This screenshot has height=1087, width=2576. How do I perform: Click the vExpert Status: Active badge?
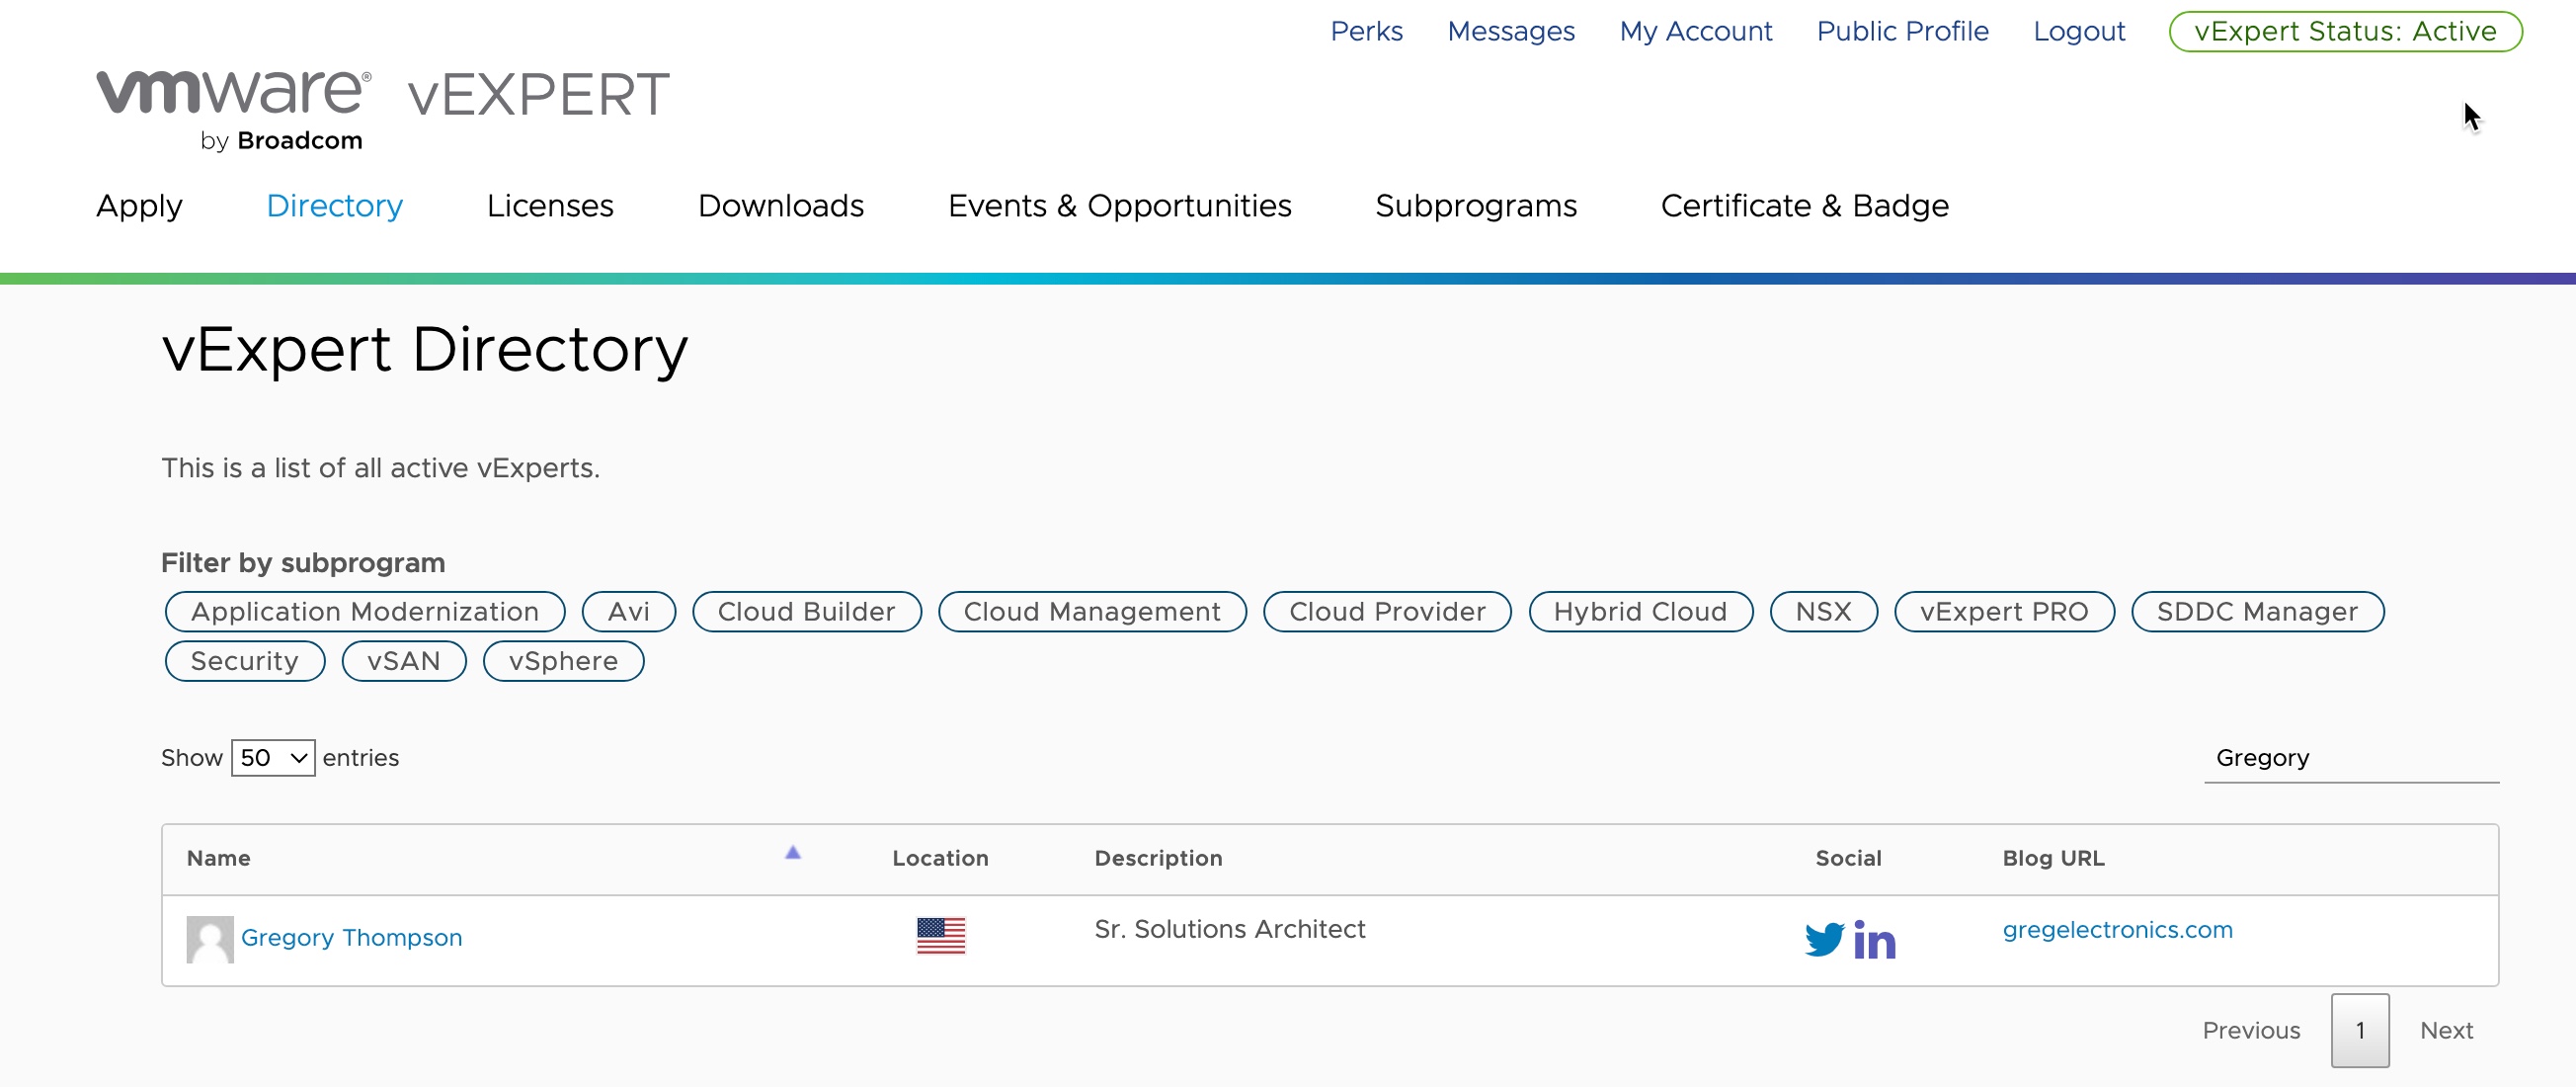pyautogui.click(x=2345, y=32)
